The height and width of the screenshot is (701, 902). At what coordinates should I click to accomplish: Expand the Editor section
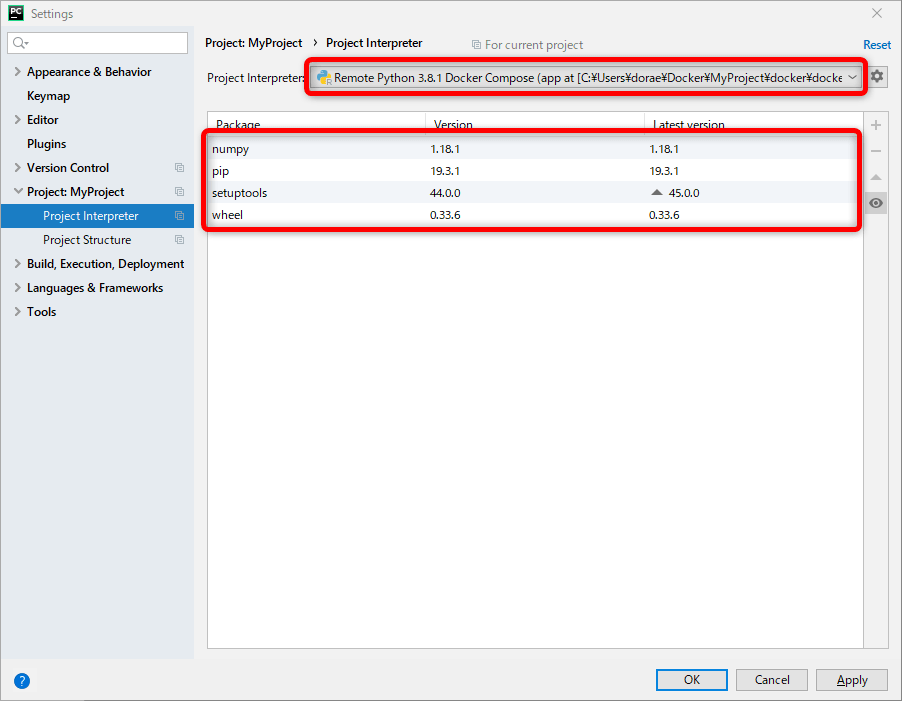(x=17, y=120)
